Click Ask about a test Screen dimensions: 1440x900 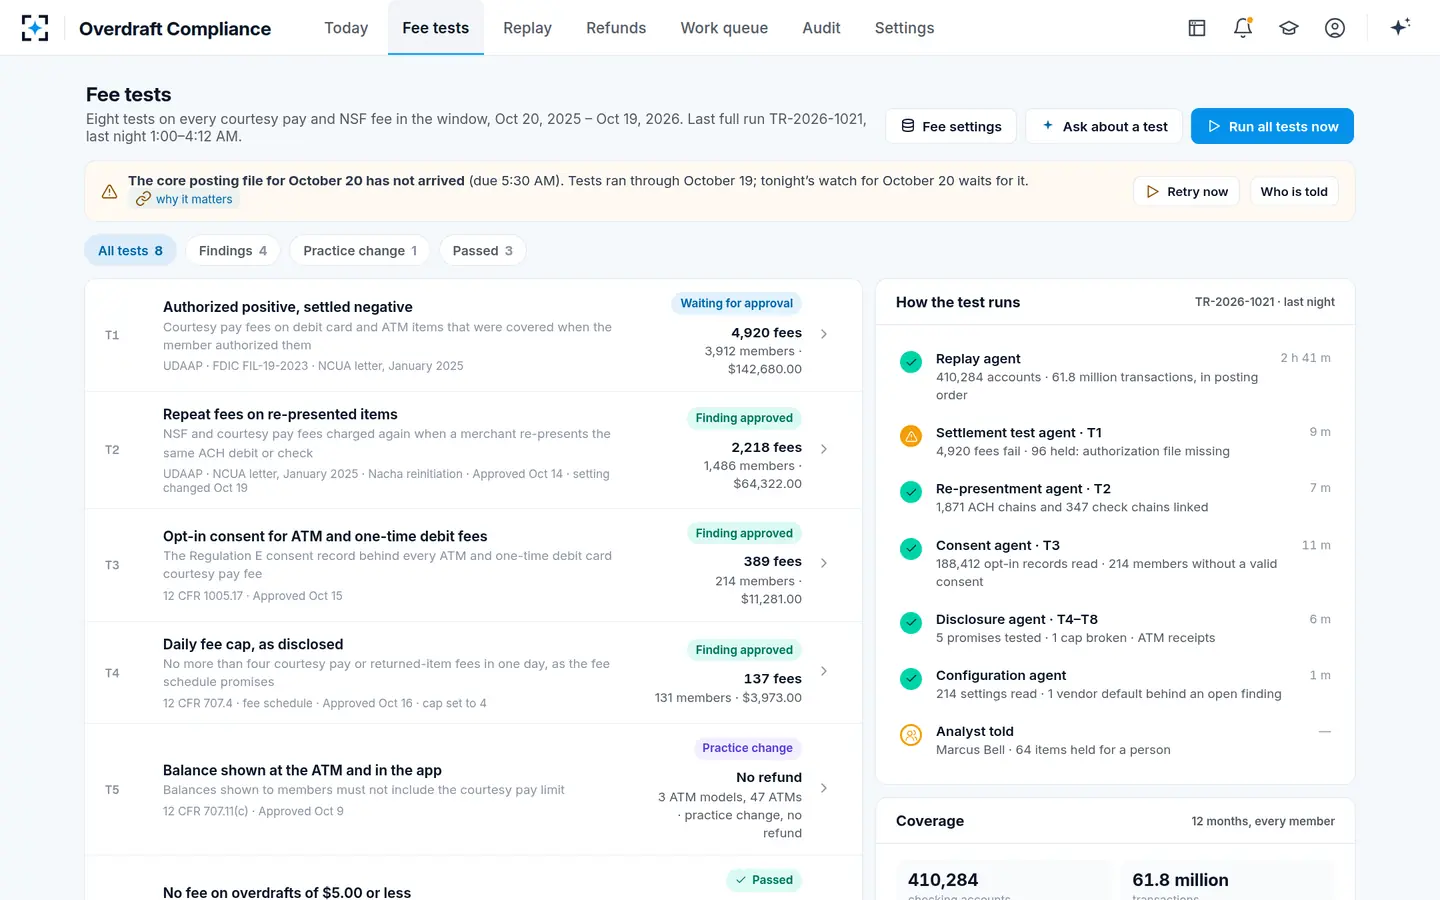click(x=1104, y=126)
